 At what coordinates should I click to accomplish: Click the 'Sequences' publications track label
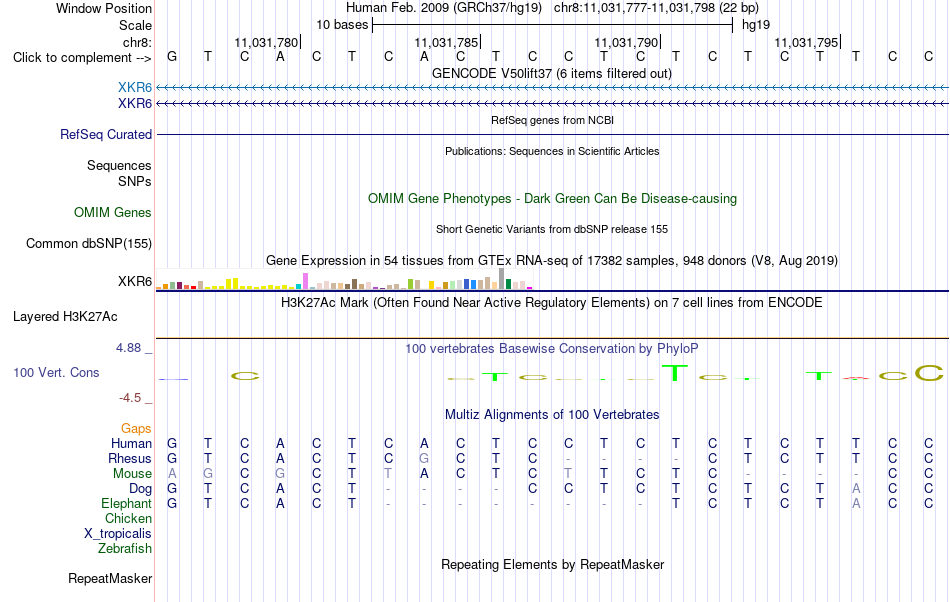119,165
